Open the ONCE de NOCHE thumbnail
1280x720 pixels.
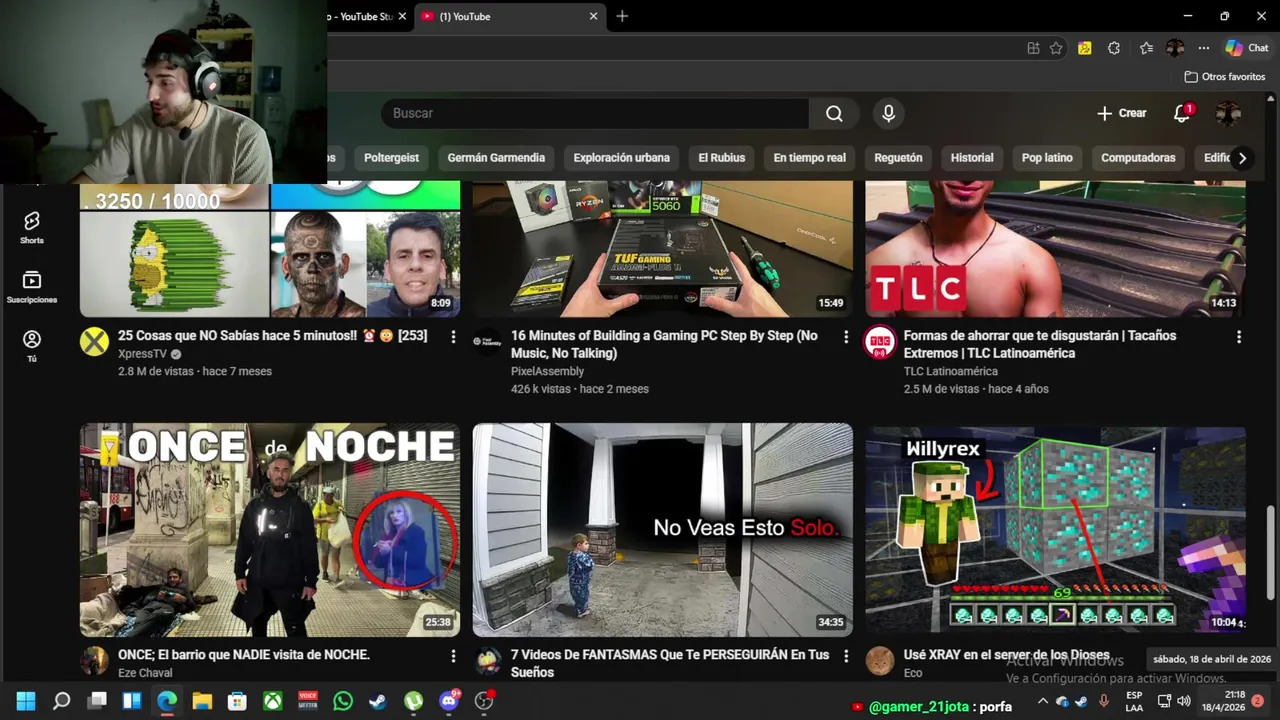coord(270,530)
